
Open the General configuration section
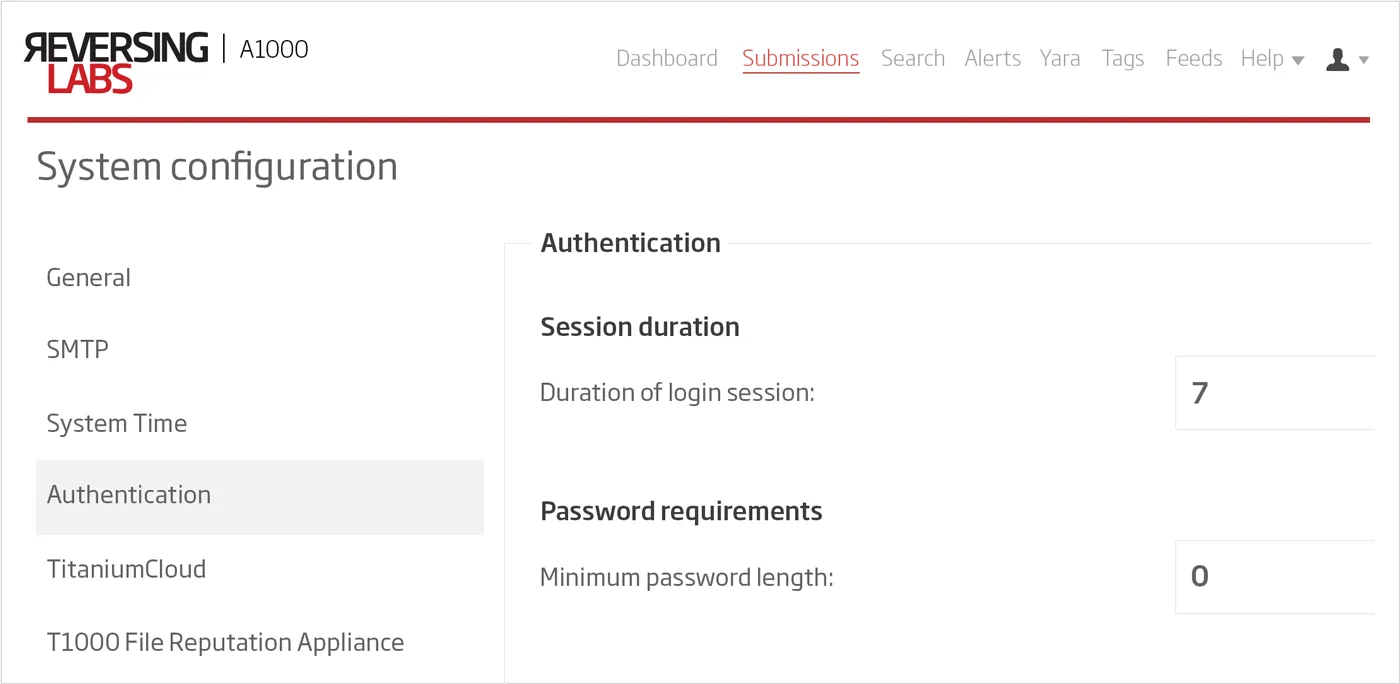[x=88, y=277]
